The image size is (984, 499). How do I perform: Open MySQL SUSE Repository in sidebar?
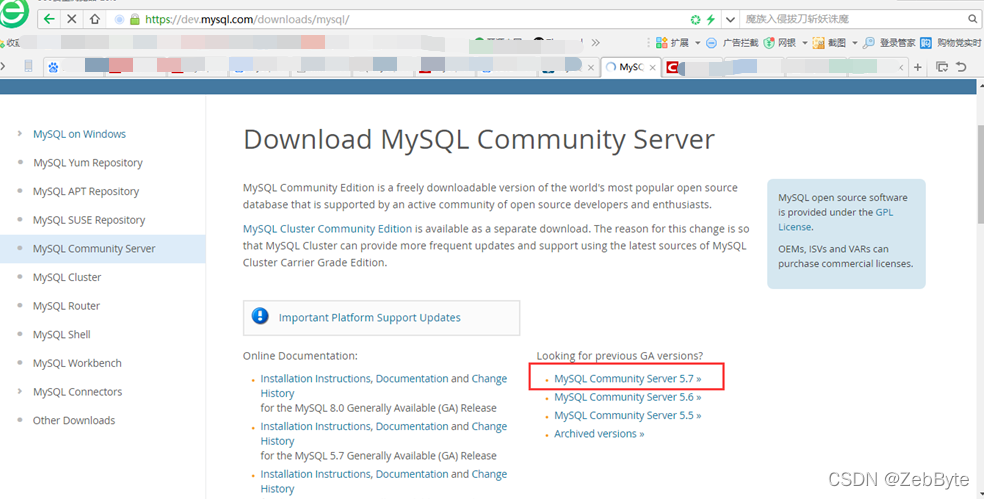[89, 220]
